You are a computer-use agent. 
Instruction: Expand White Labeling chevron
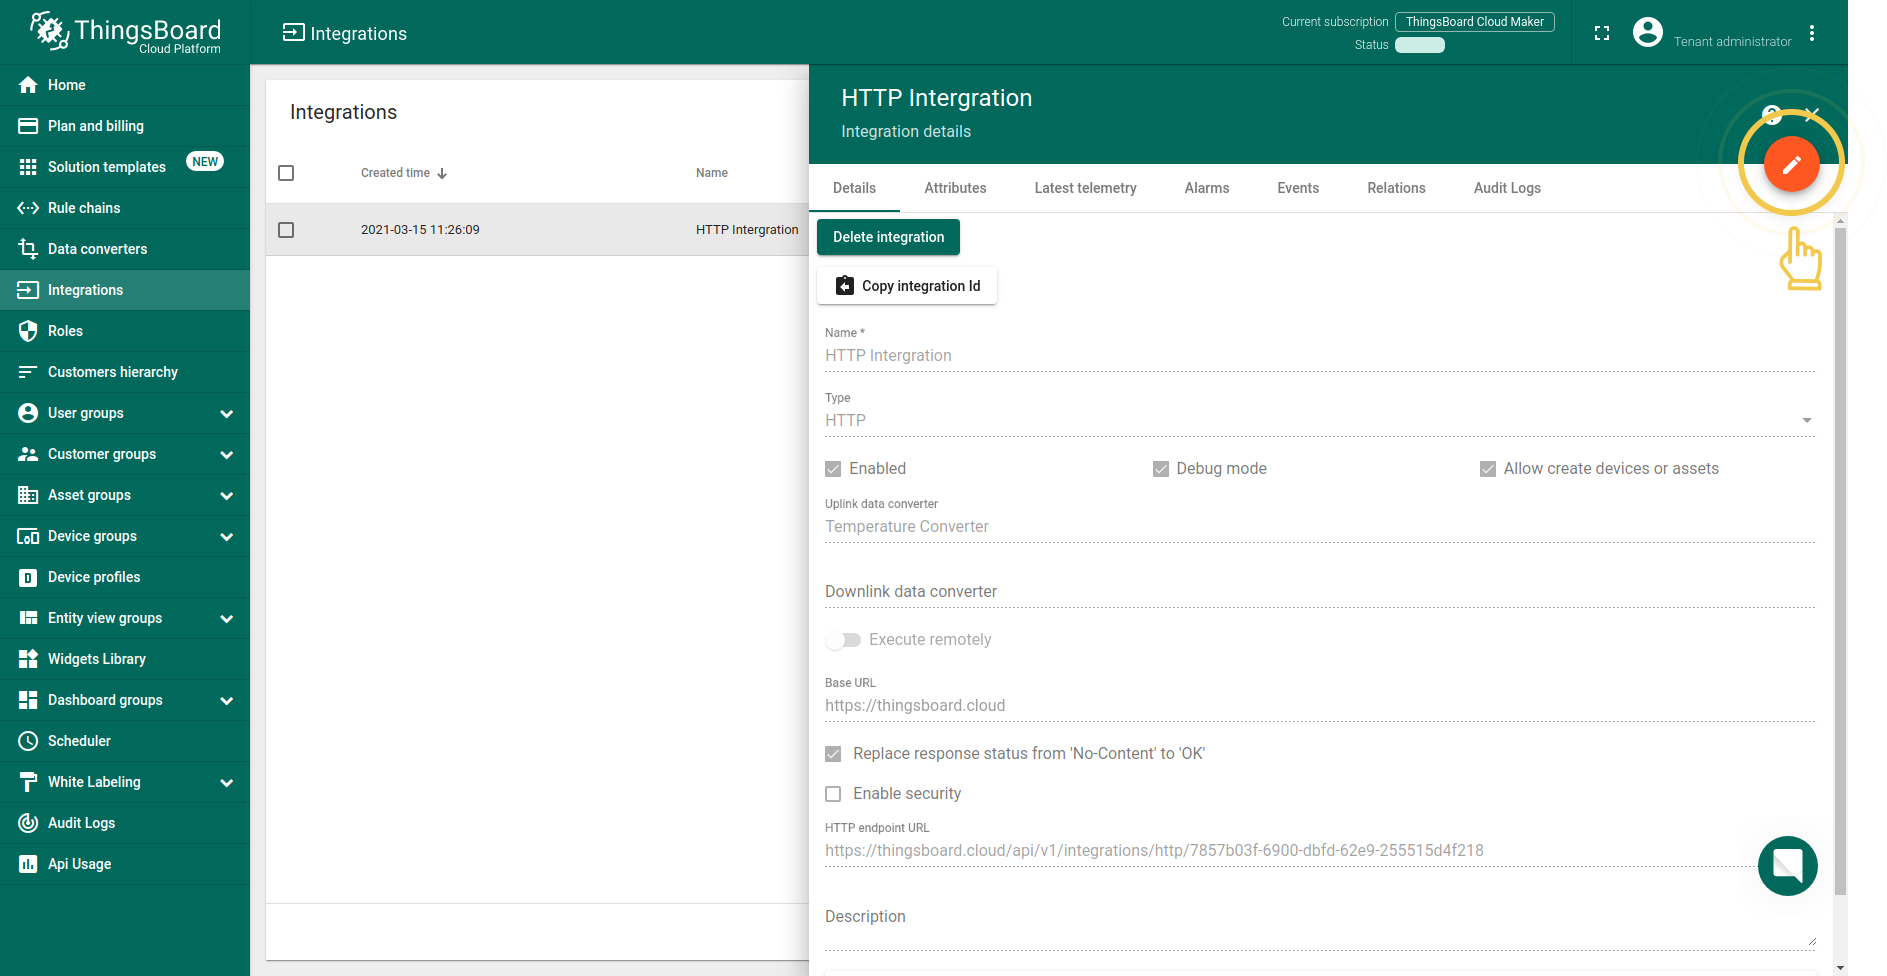pyautogui.click(x=227, y=782)
